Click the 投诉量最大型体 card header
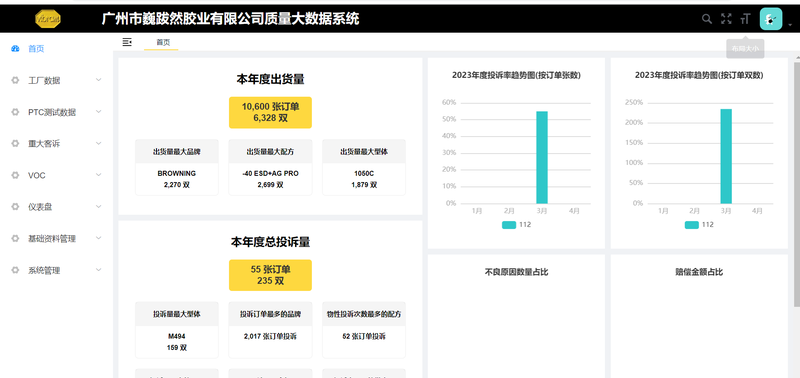This screenshot has height=378, width=800. click(177, 314)
